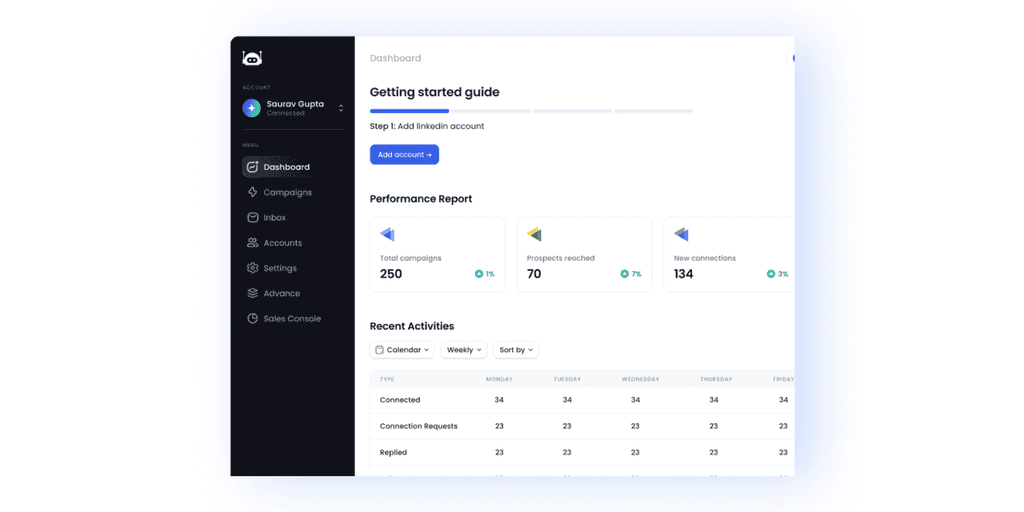This screenshot has width=1024, height=512.
Task: Click the Sales Console pie icon
Action: tap(252, 319)
